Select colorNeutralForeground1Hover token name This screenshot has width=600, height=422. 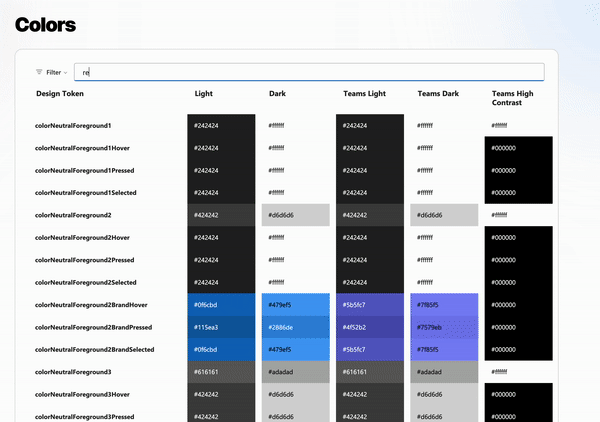coord(82,148)
